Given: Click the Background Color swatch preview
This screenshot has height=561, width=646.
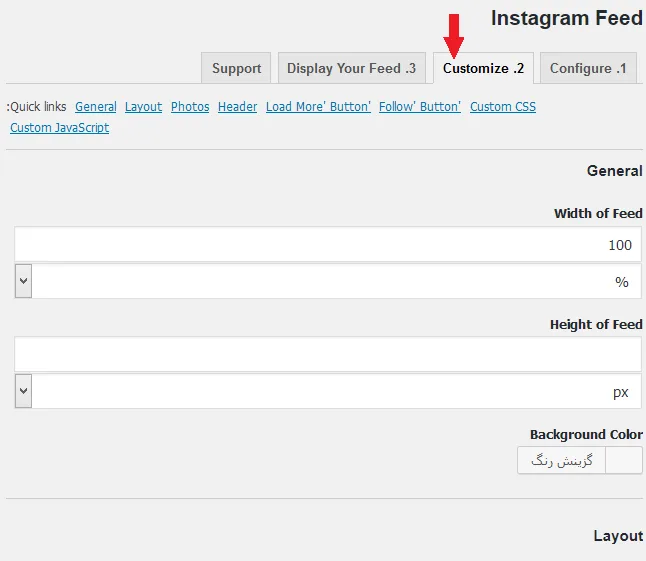Looking at the screenshot, I should tap(624, 460).
